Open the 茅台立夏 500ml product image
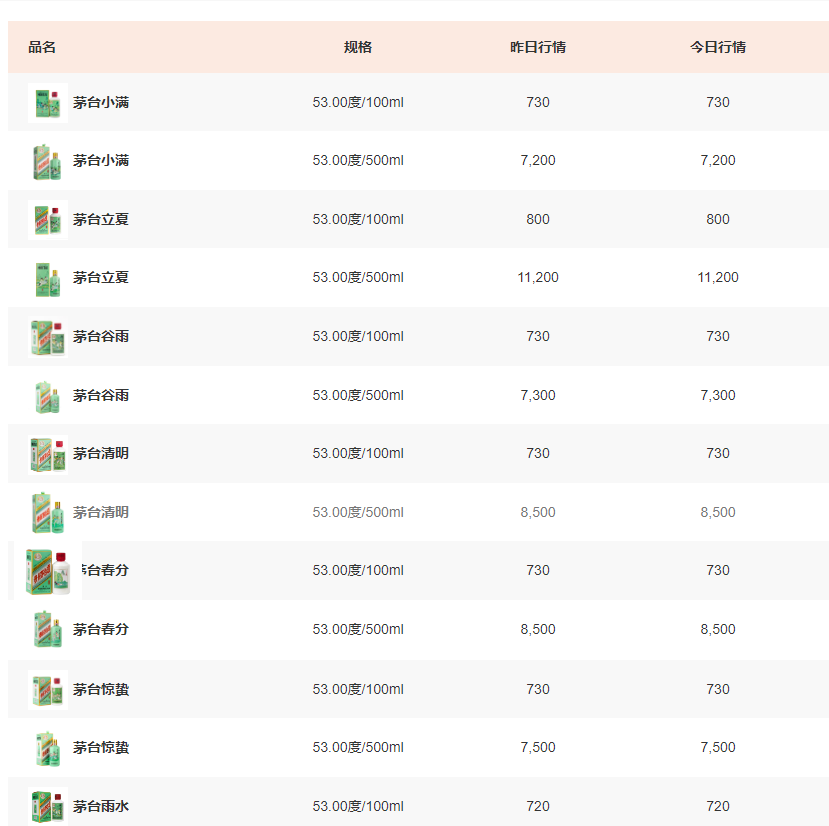This screenshot has height=826, width=829. coord(48,278)
